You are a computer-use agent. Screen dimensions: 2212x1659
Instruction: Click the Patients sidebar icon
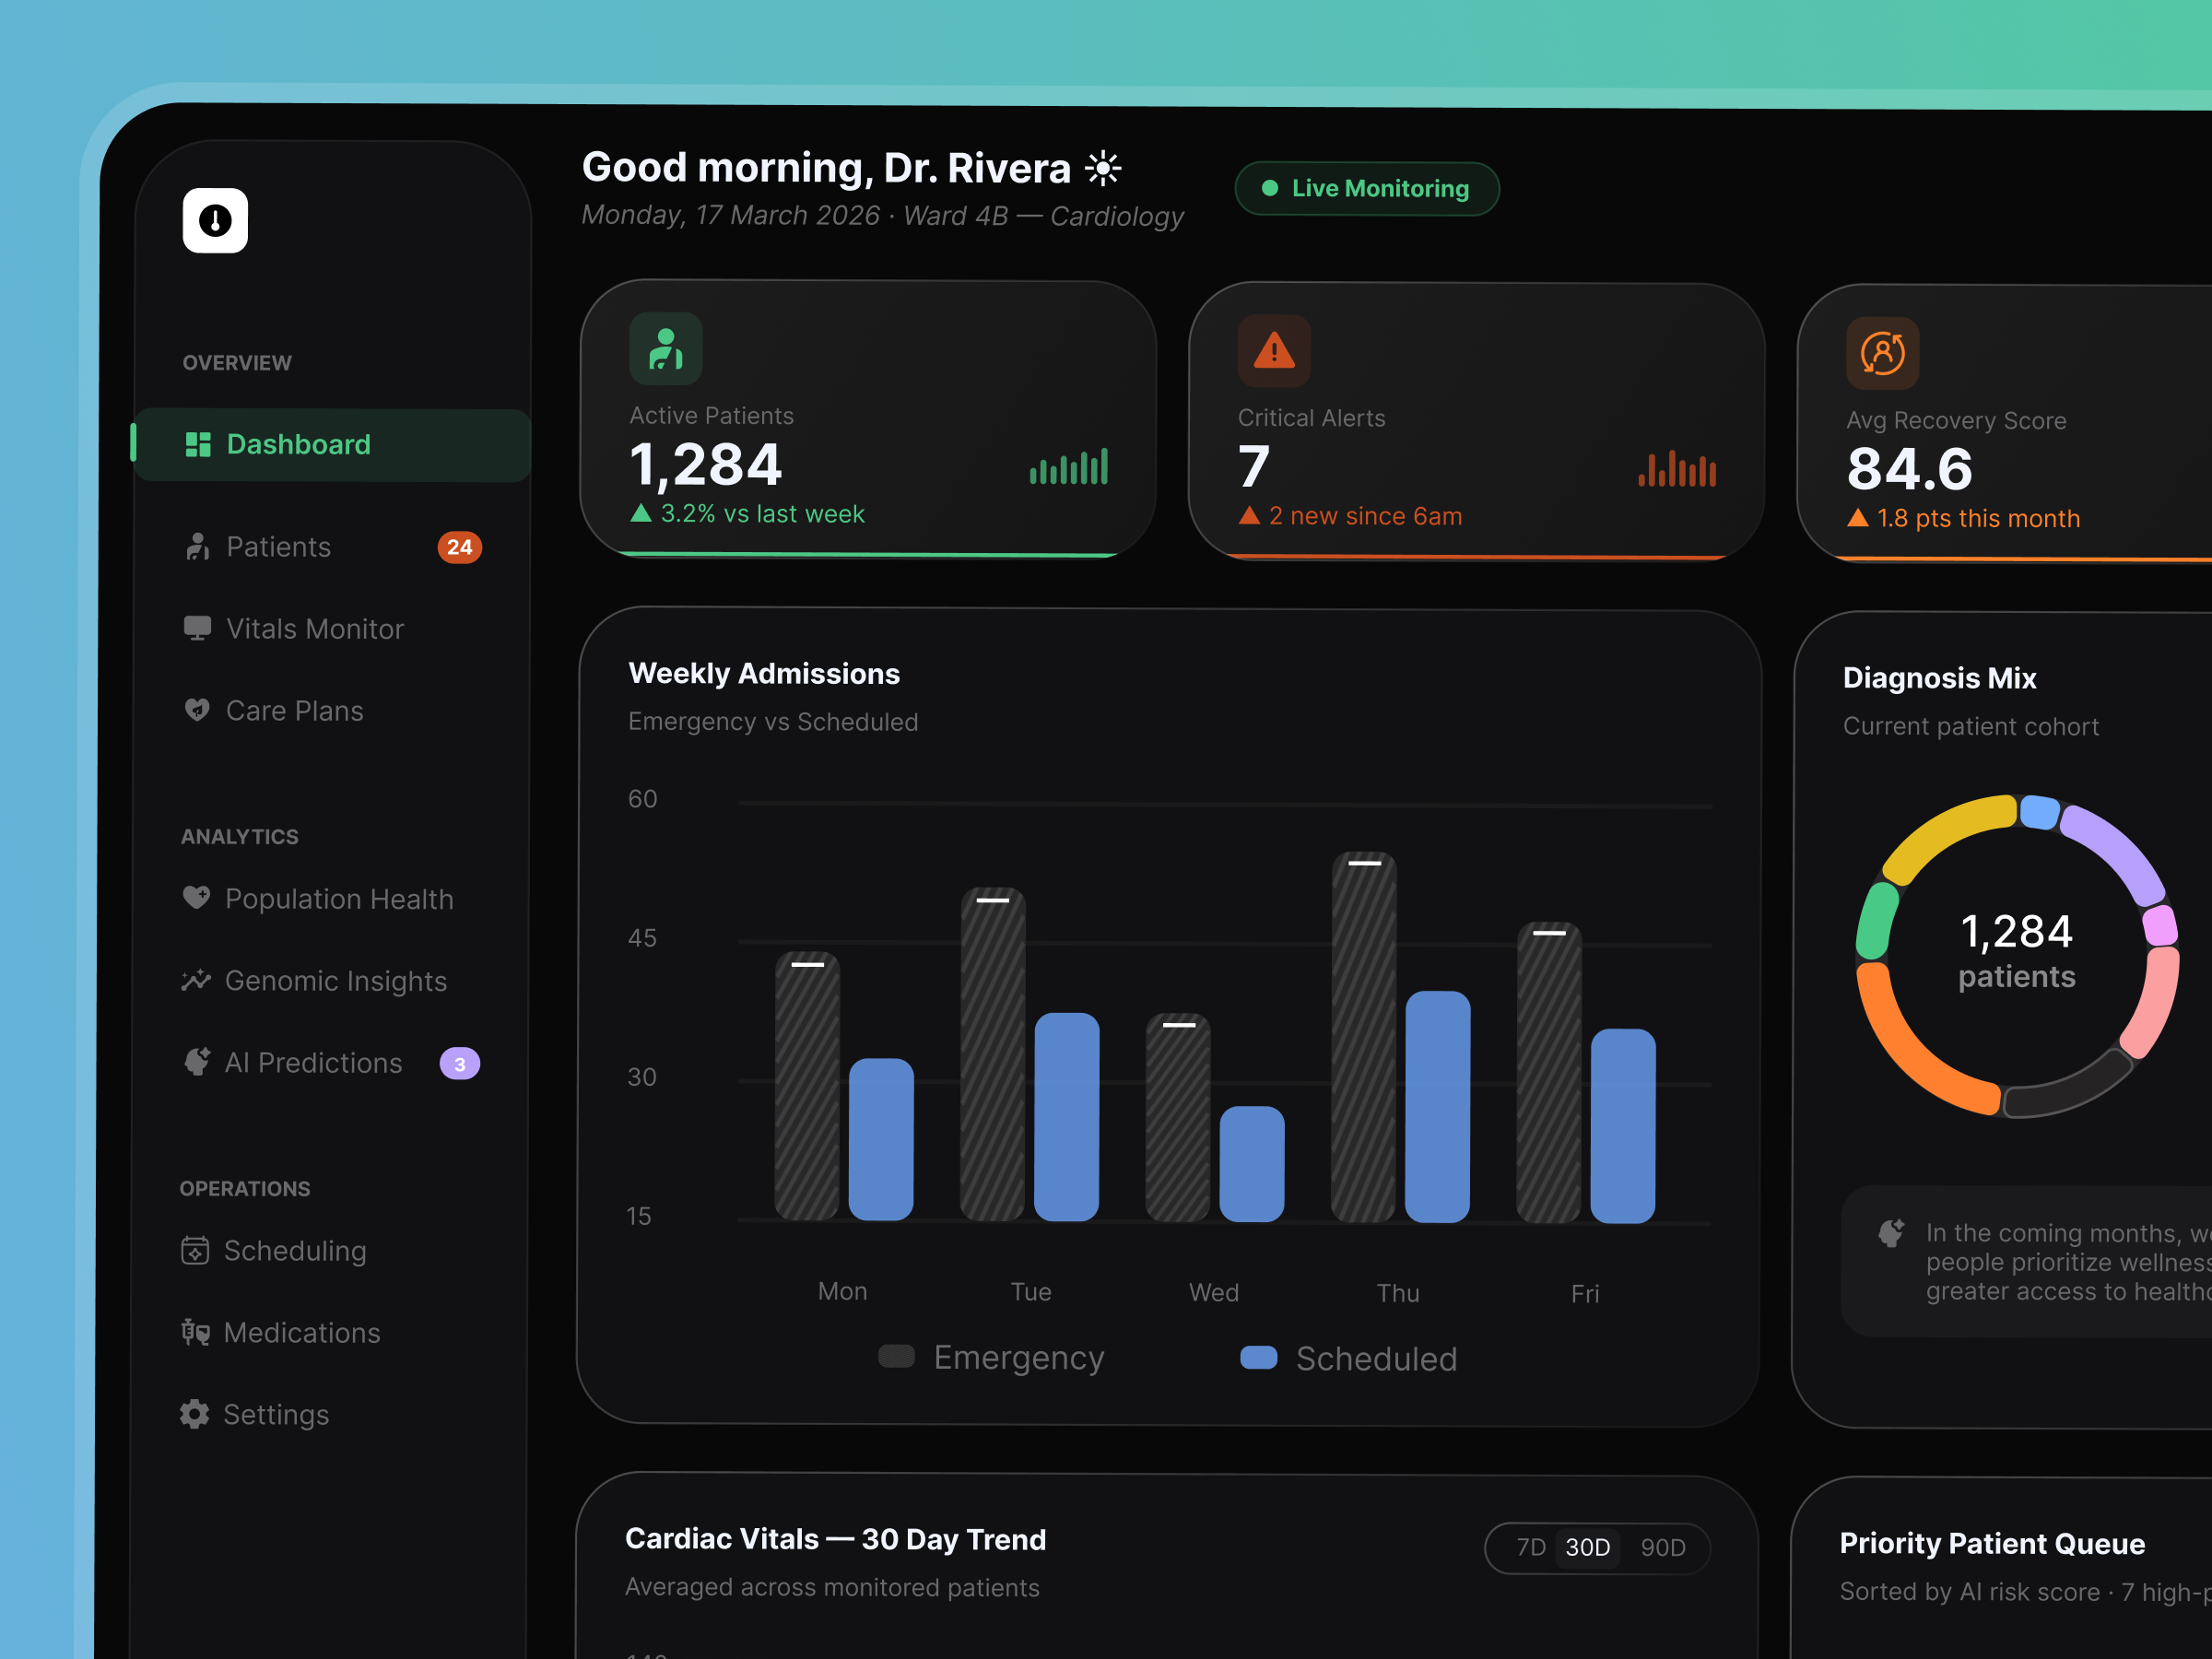pos(197,546)
